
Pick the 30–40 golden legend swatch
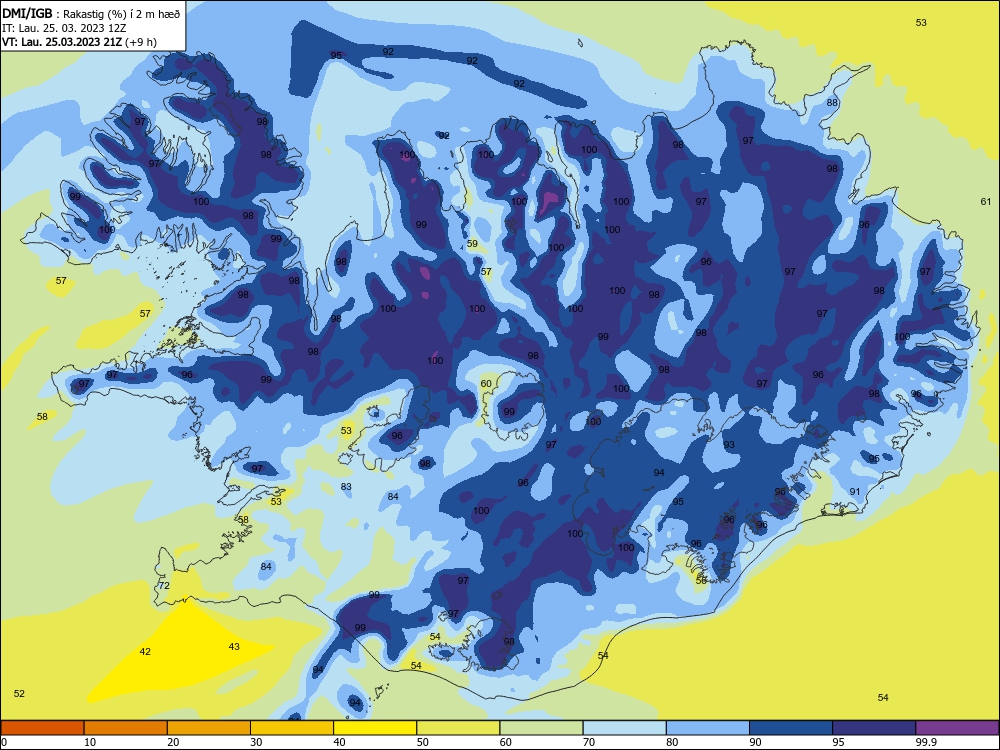[x=292, y=728]
